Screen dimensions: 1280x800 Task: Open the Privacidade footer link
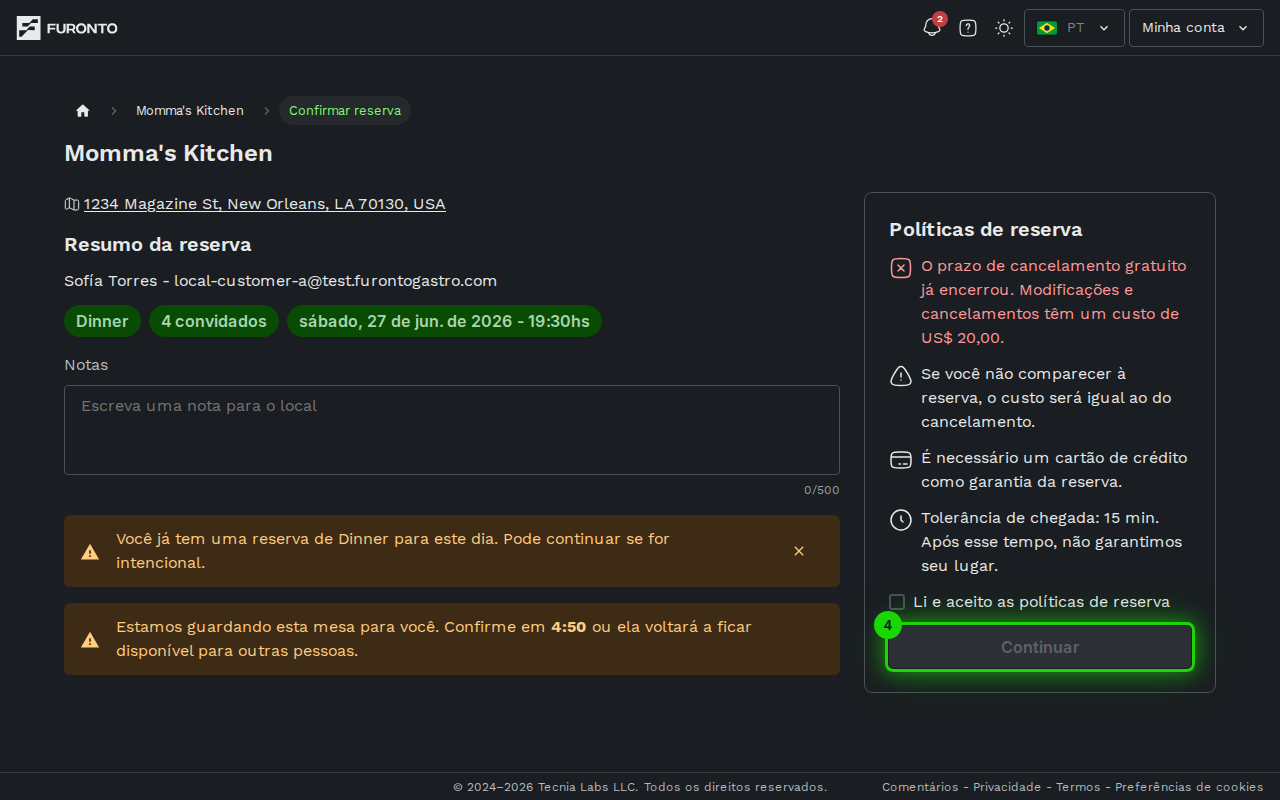point(1007,787)
